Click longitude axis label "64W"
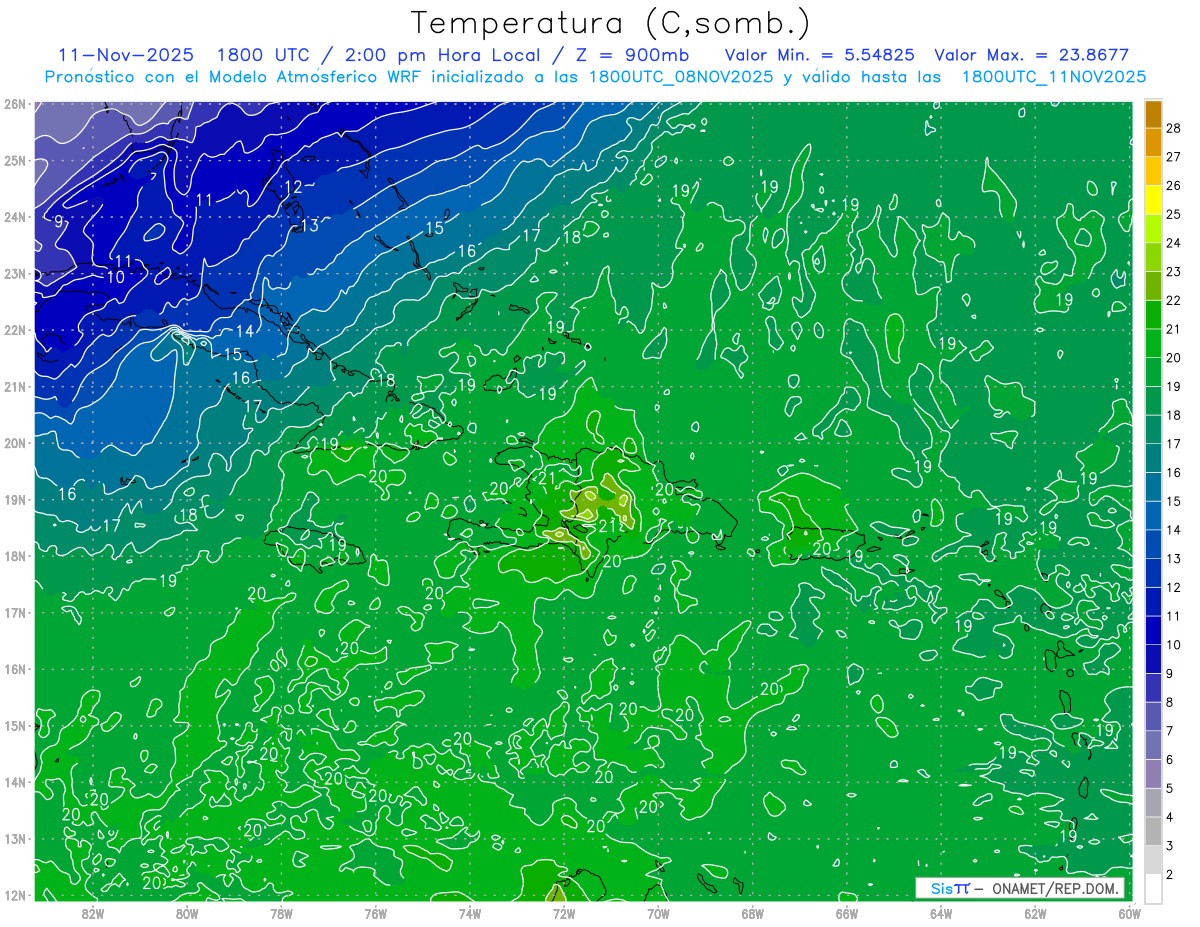Screen dimensions: 1200x927 (x=940, y=913)
